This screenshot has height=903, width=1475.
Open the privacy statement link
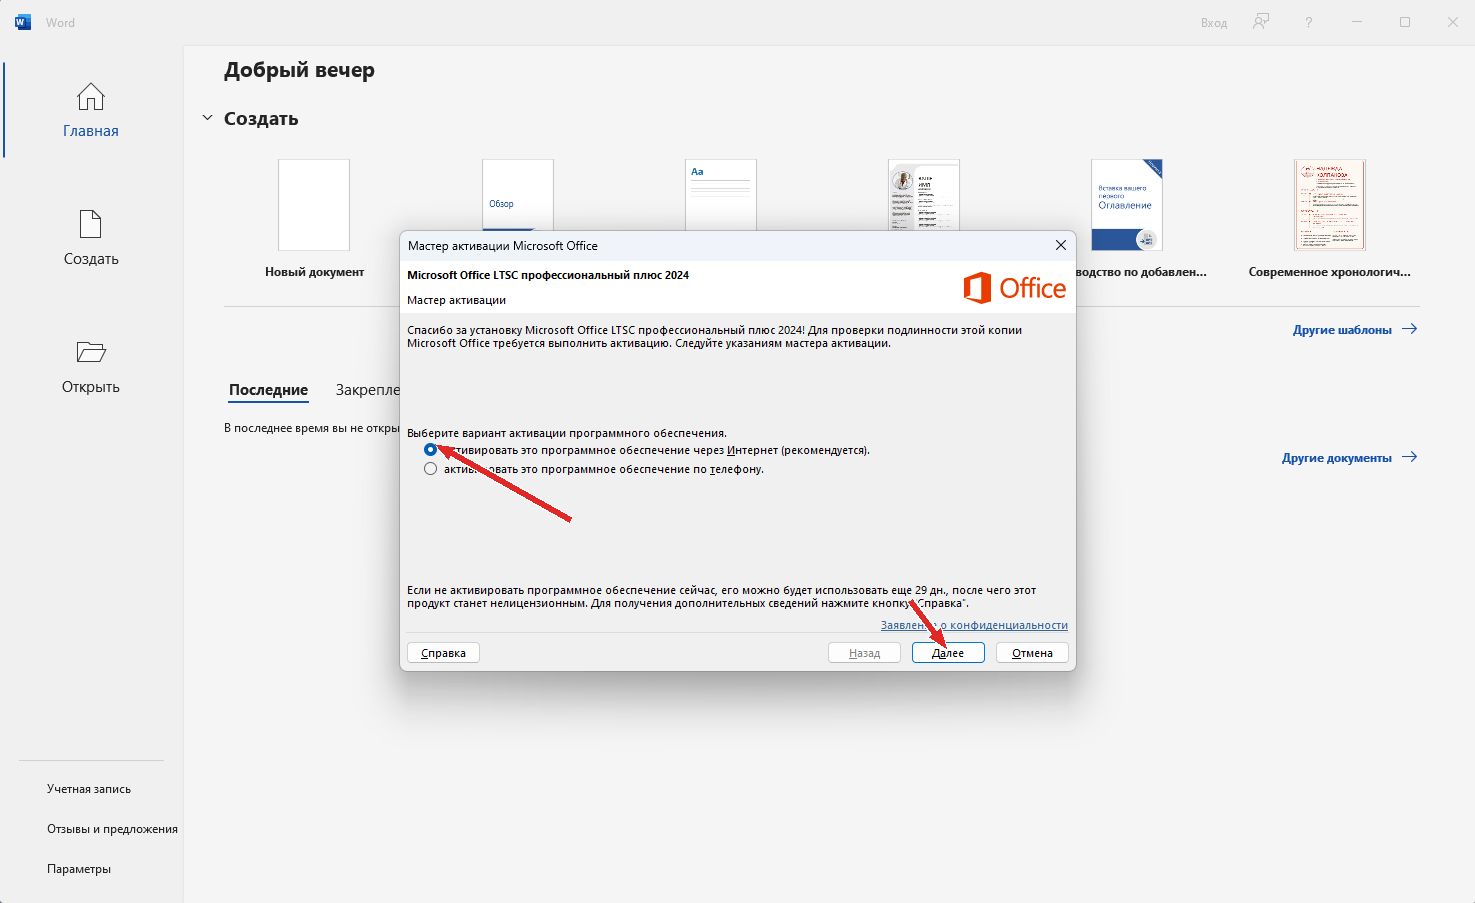pyautogui.click(x=974, y=625)
